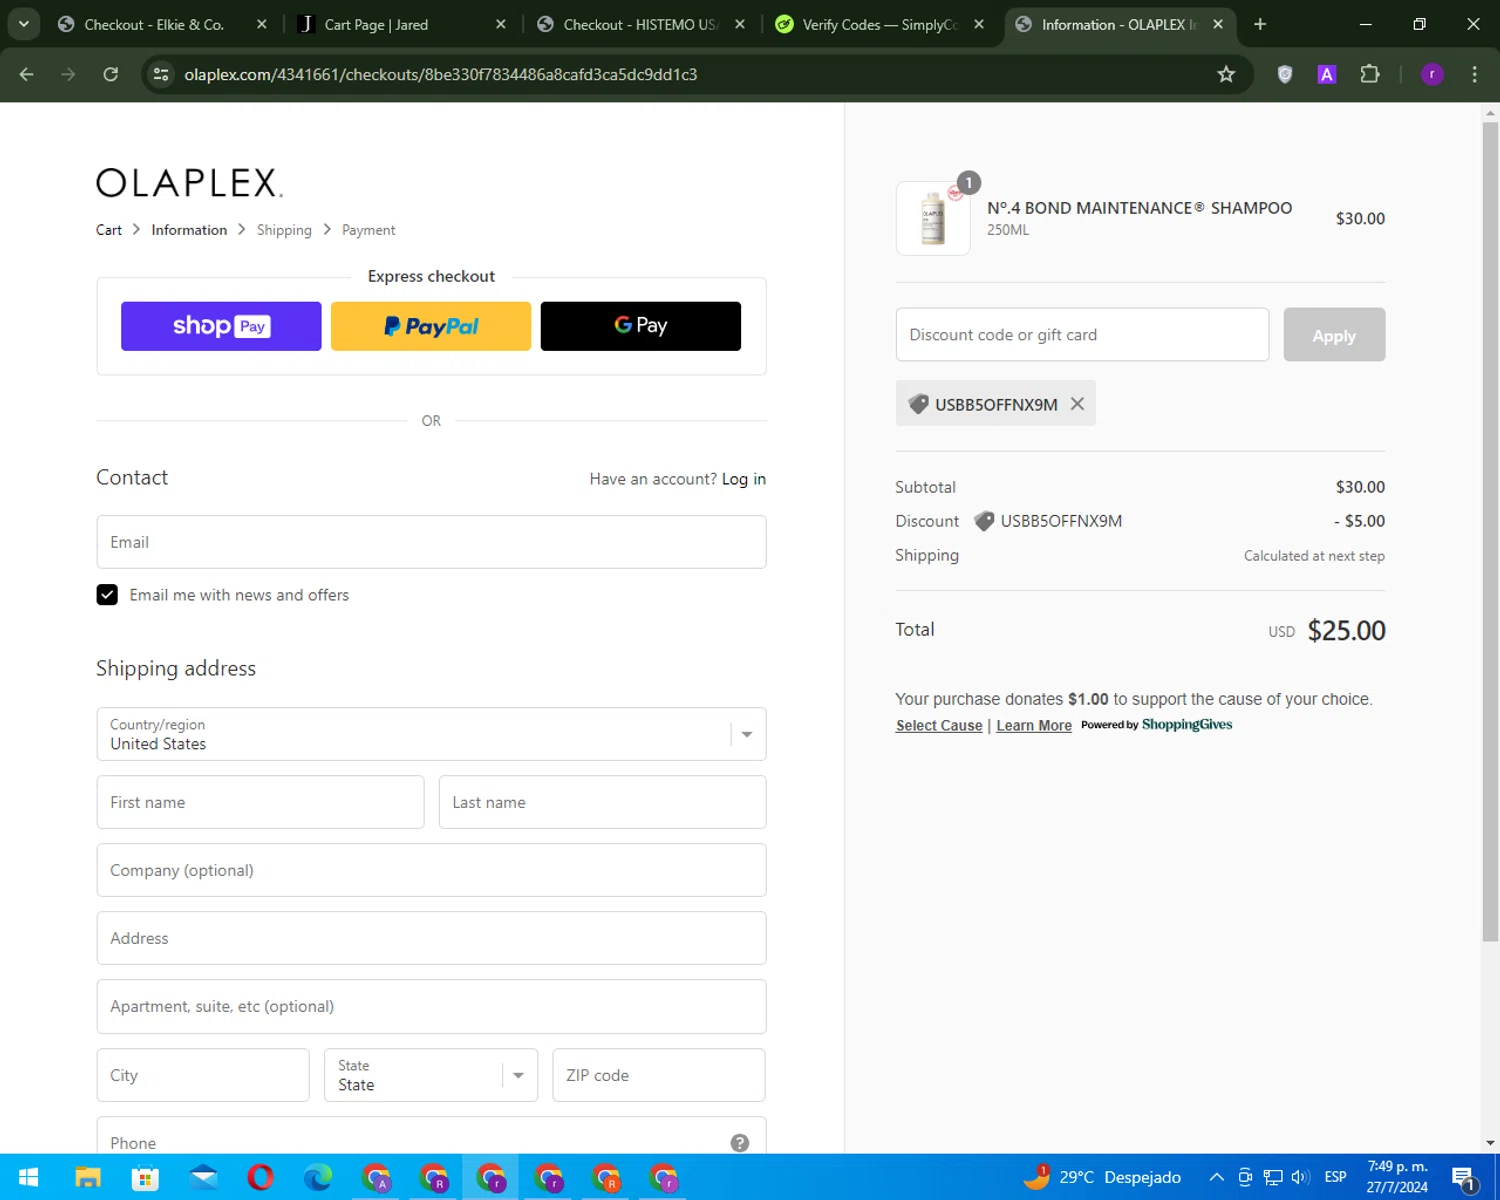Close the Cart Page | Jared tab
This screenshot has width=1500, height=1200.
501,24
